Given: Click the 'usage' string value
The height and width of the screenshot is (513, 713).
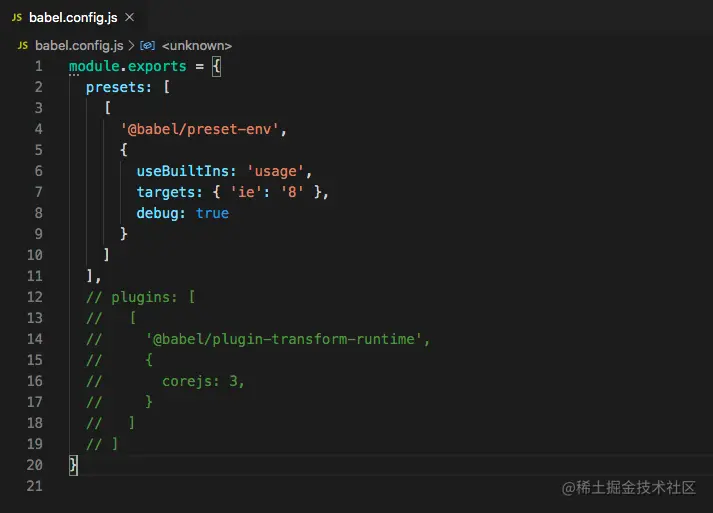Looking at the screenshot, I should pos(276,171).
